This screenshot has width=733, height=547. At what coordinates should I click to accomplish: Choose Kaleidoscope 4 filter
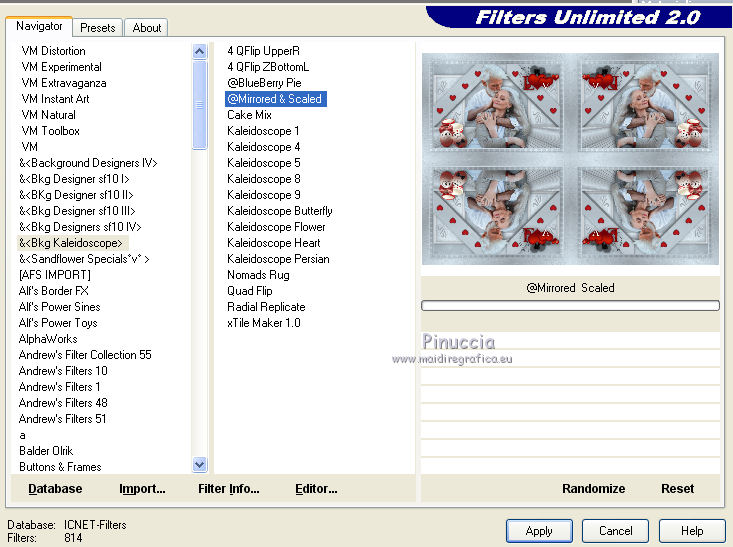tap(264, 147)
